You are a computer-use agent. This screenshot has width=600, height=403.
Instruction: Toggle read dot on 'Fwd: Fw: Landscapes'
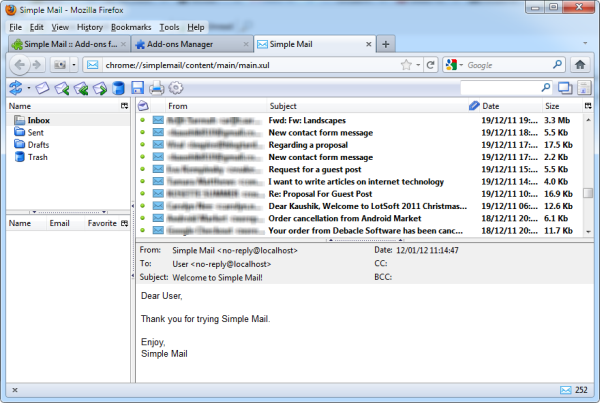(x=142, y=120)
